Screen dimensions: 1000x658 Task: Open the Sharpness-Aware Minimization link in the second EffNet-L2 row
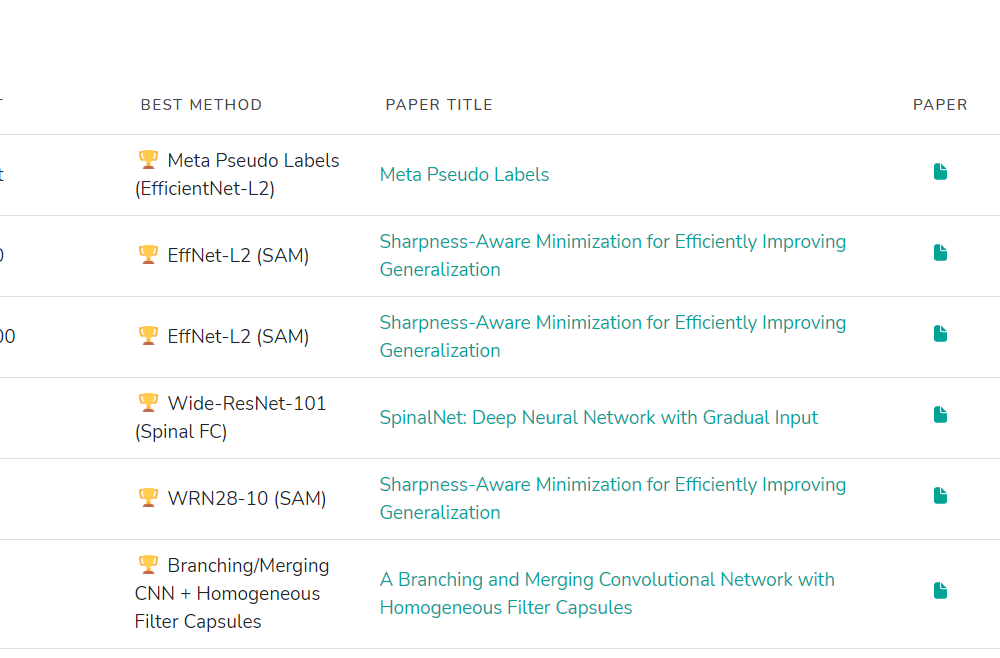click(x=612, y=323)
